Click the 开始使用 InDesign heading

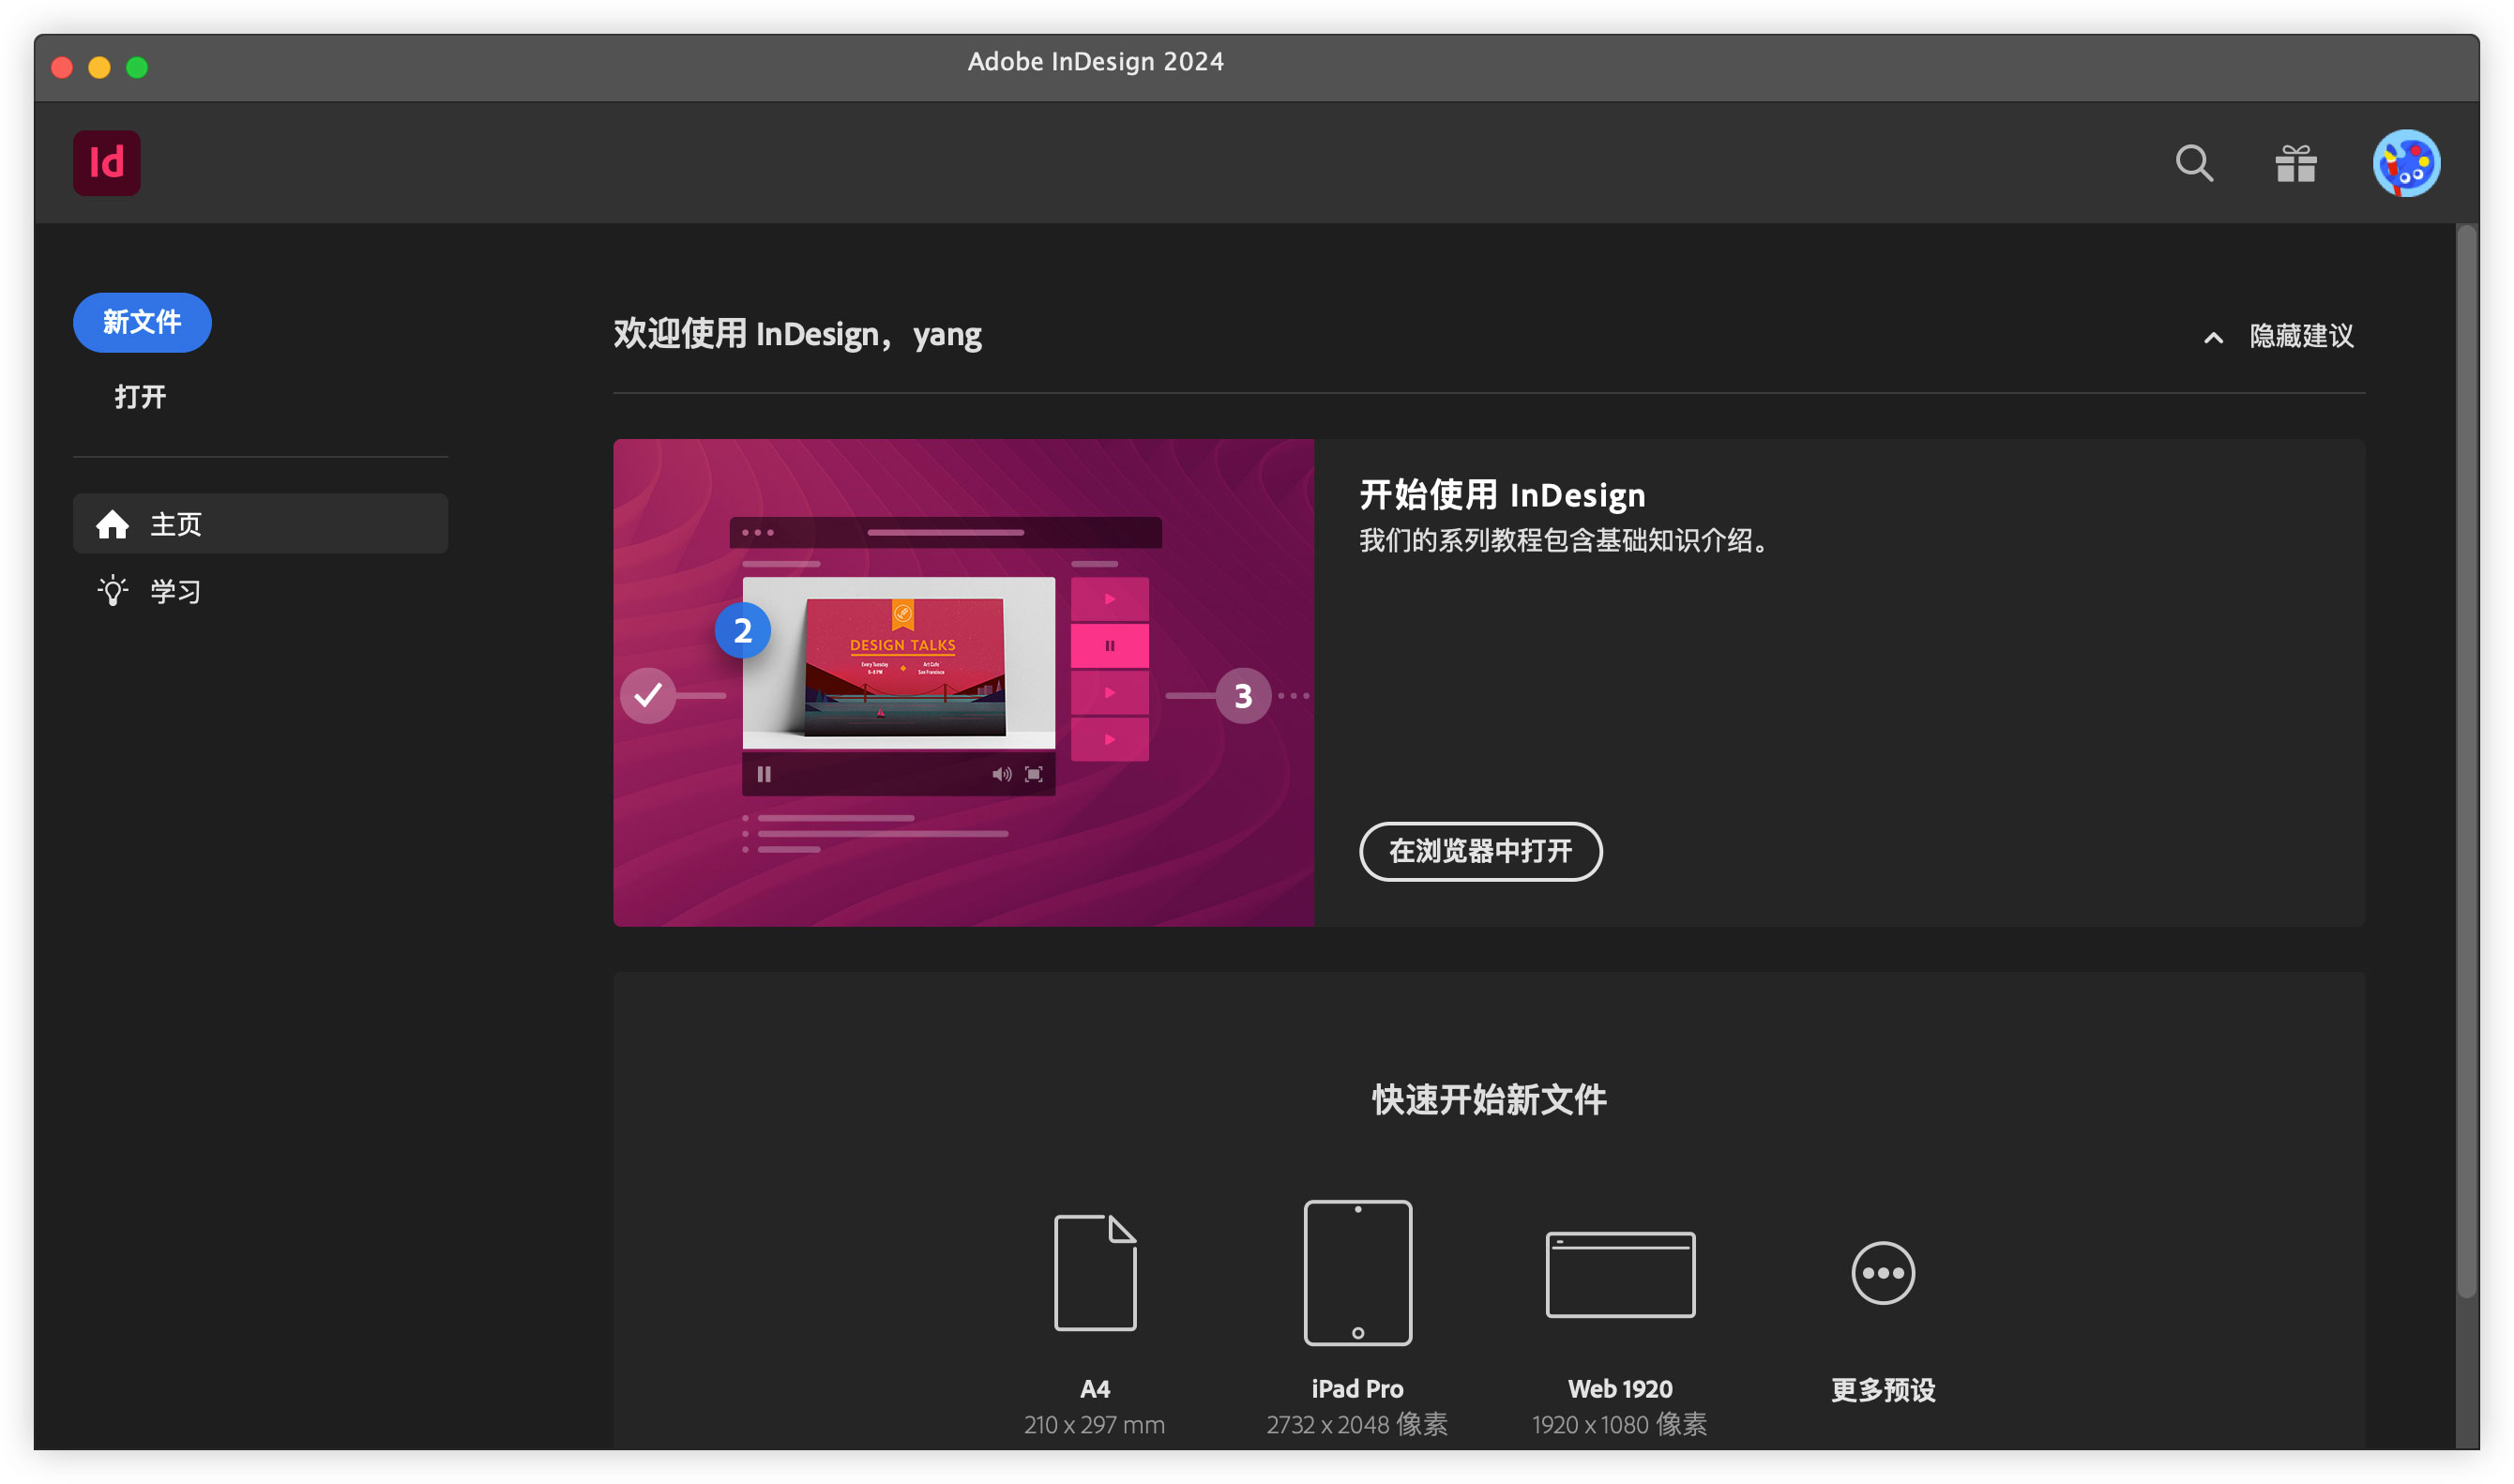click(1502, 495)
